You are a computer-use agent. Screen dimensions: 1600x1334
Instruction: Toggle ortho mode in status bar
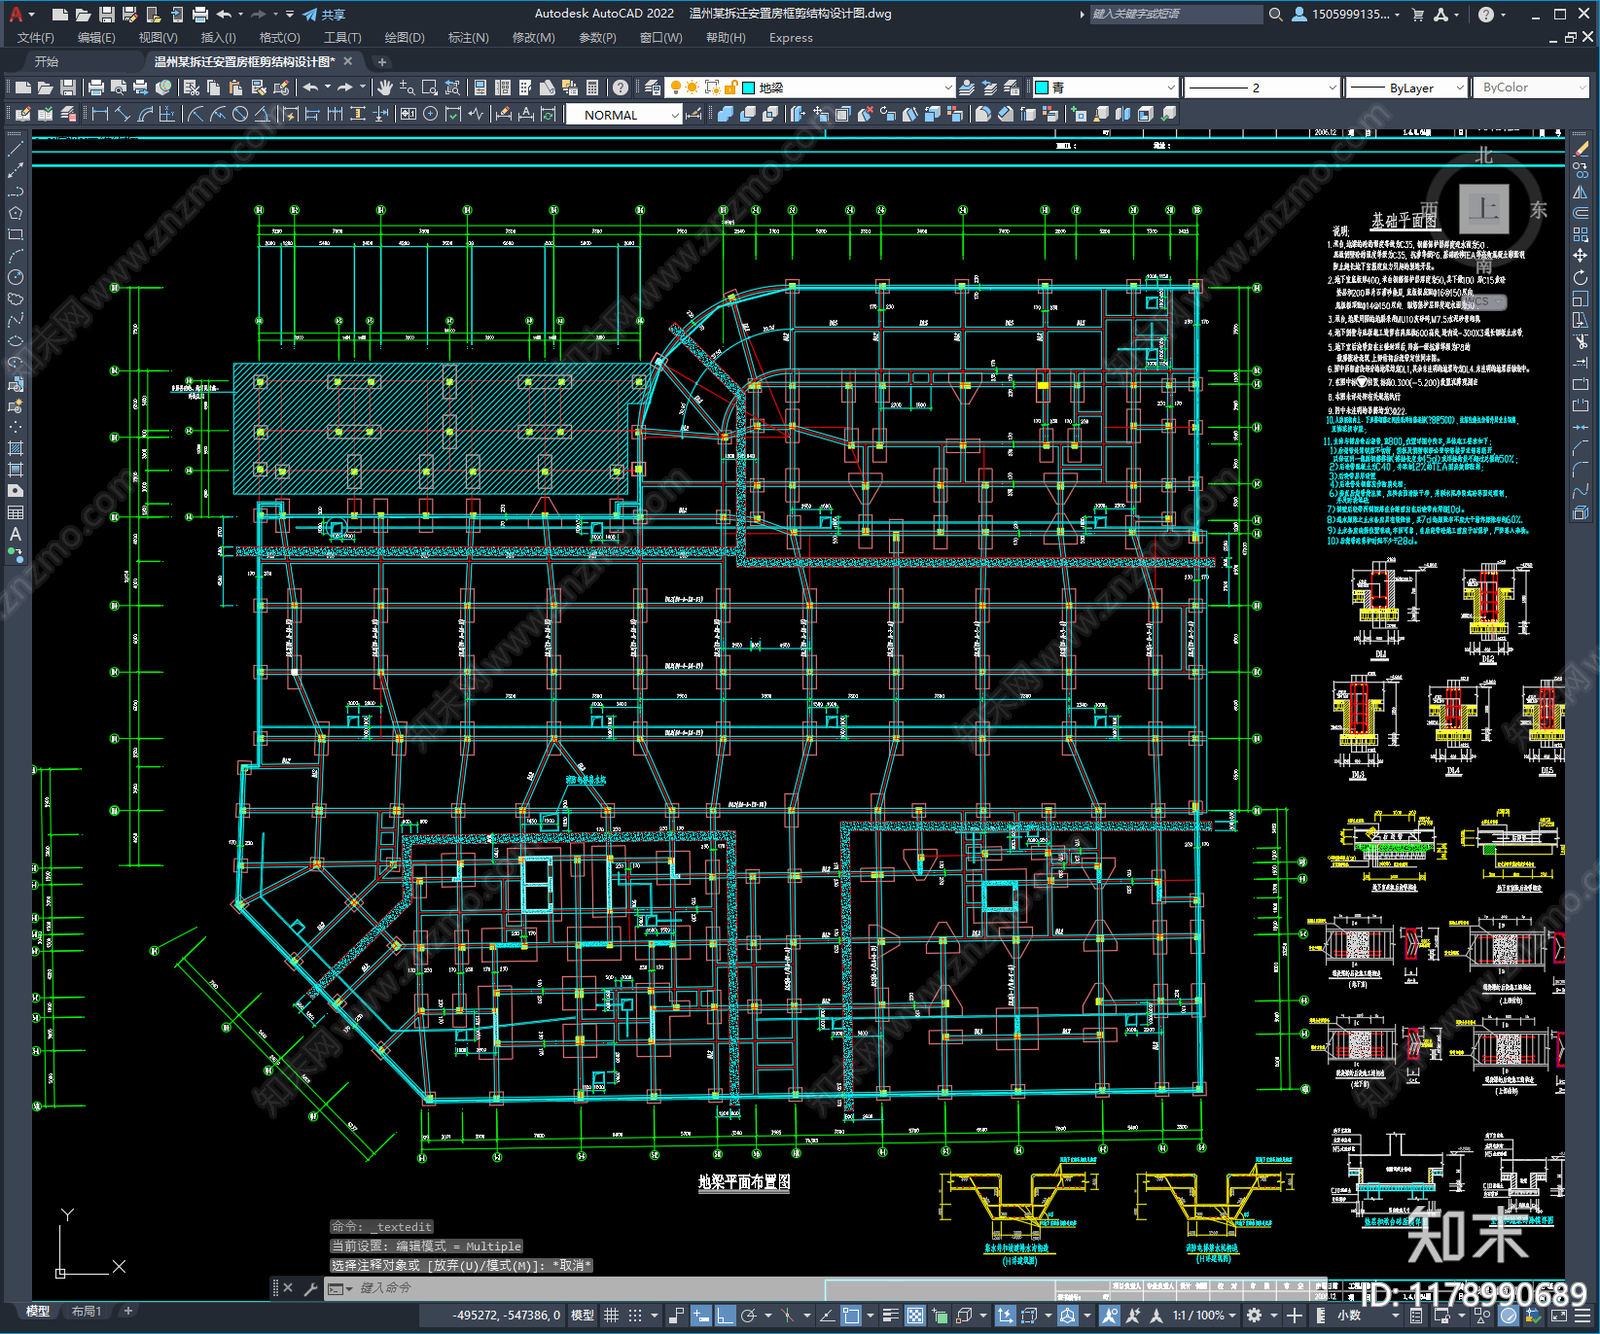tap(725, 1315)
